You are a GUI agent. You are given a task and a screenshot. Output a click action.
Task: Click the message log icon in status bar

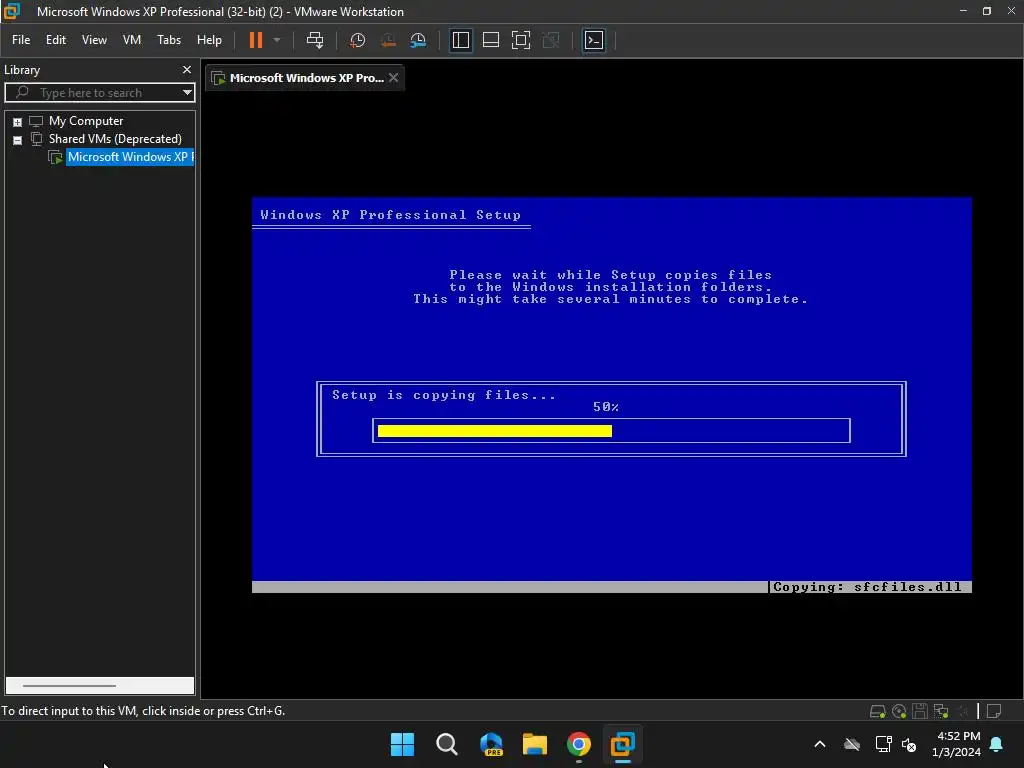993,711
